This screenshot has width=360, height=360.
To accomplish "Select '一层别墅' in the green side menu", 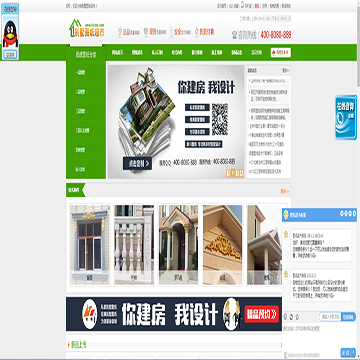I will click(x=80, y=72).
